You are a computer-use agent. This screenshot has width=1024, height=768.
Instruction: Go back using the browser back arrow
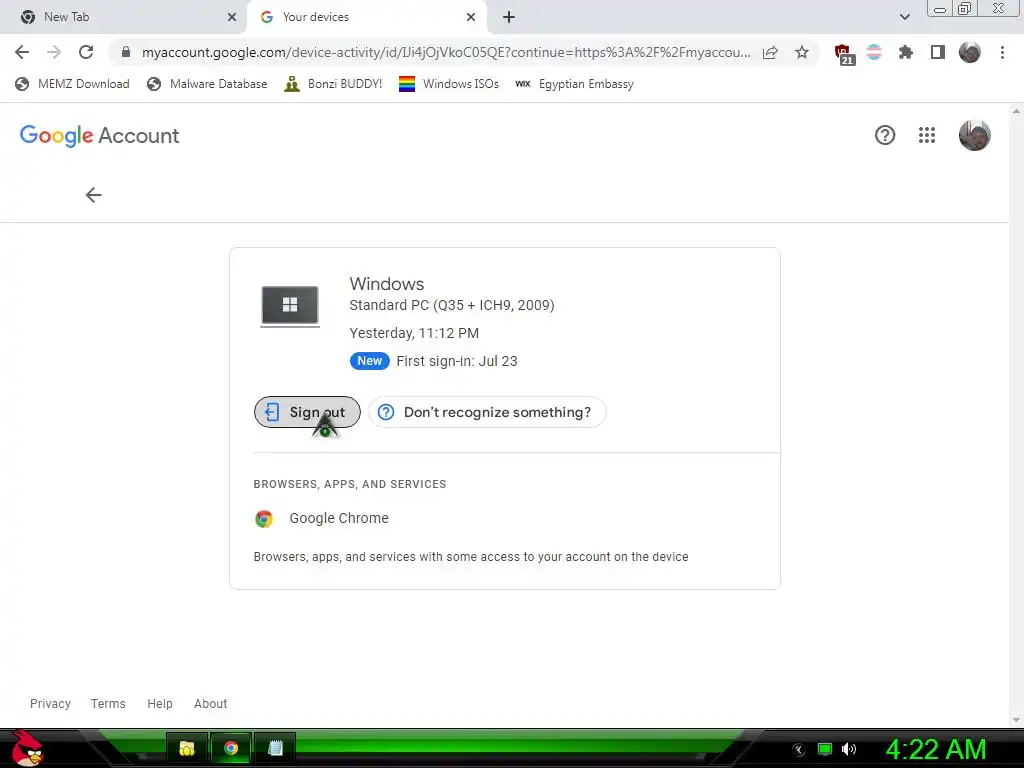click(x=22, y=52)
